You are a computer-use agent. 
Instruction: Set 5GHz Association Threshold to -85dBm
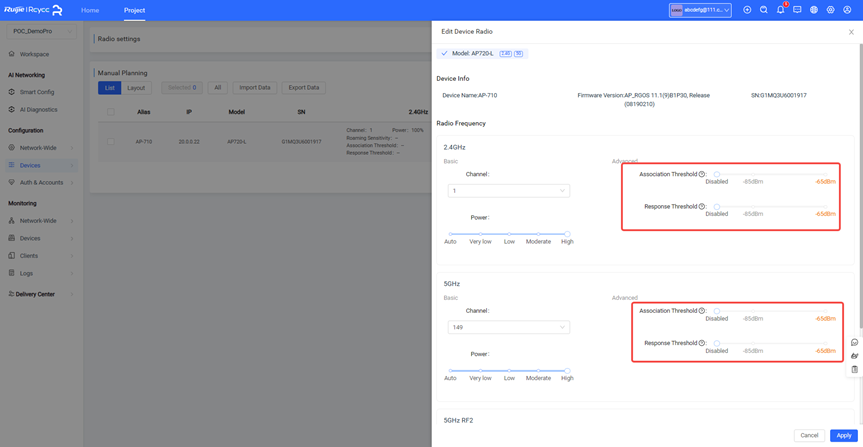pyautogui.click(x=753, y=310)
